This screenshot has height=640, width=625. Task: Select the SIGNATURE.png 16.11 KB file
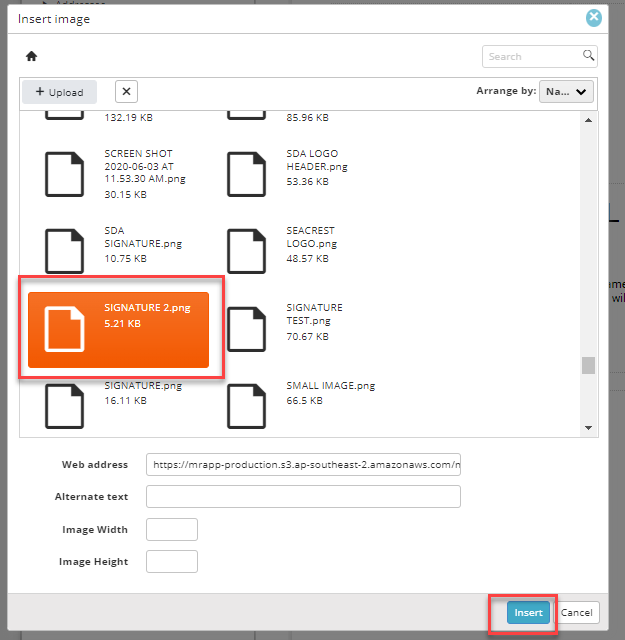116,405
